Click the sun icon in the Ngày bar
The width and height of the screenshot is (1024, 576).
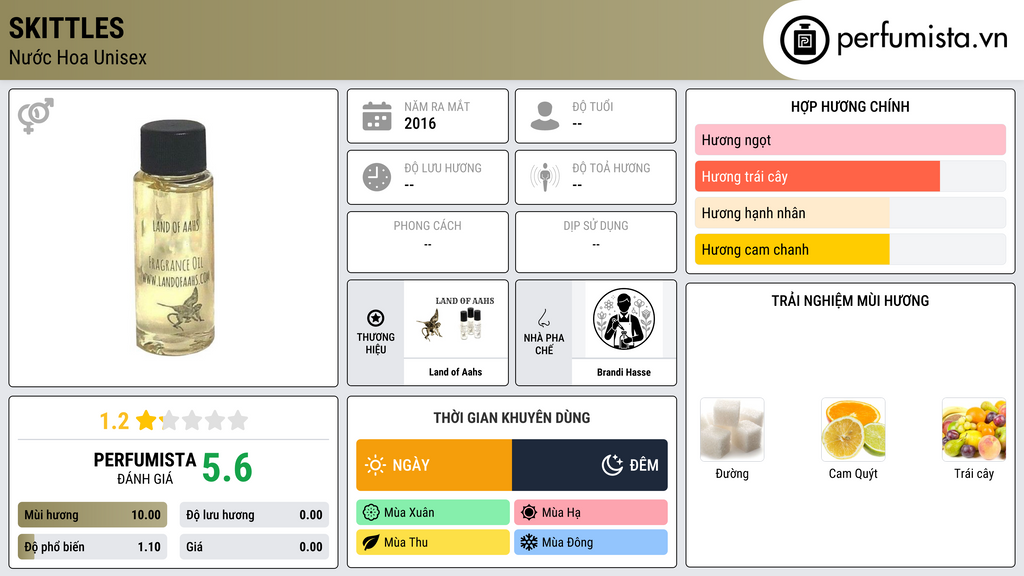[375, 465]
